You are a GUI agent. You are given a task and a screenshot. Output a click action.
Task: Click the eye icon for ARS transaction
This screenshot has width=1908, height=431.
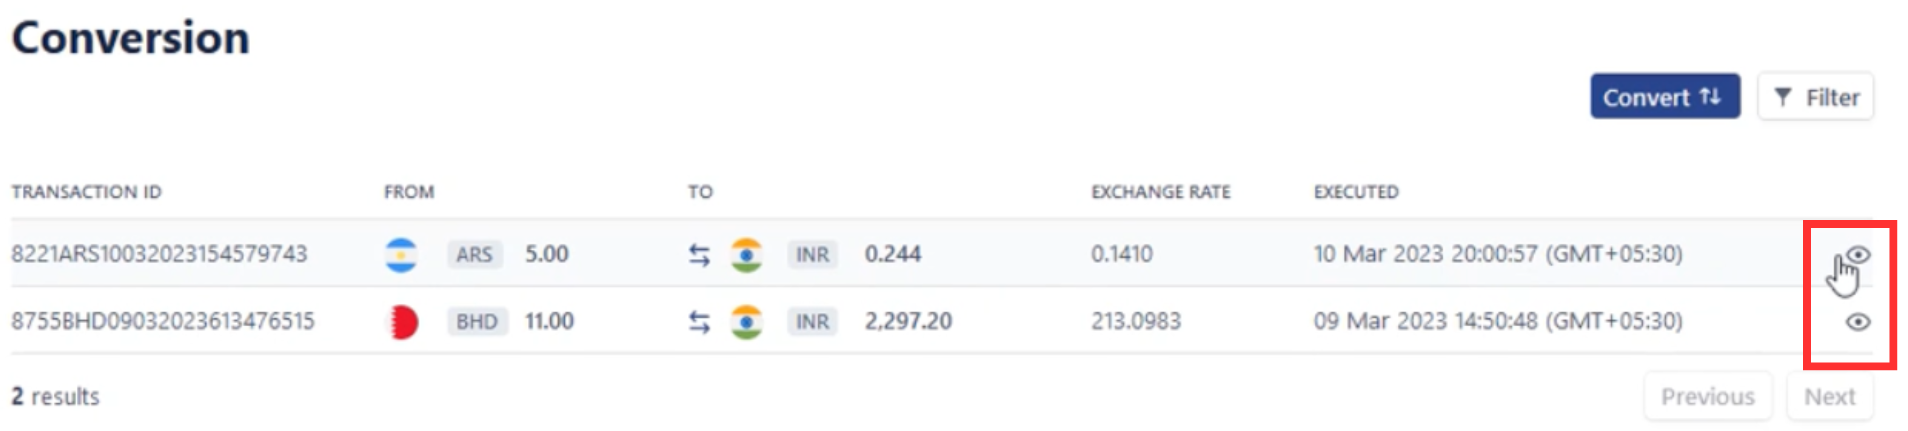click(1857, 255)
